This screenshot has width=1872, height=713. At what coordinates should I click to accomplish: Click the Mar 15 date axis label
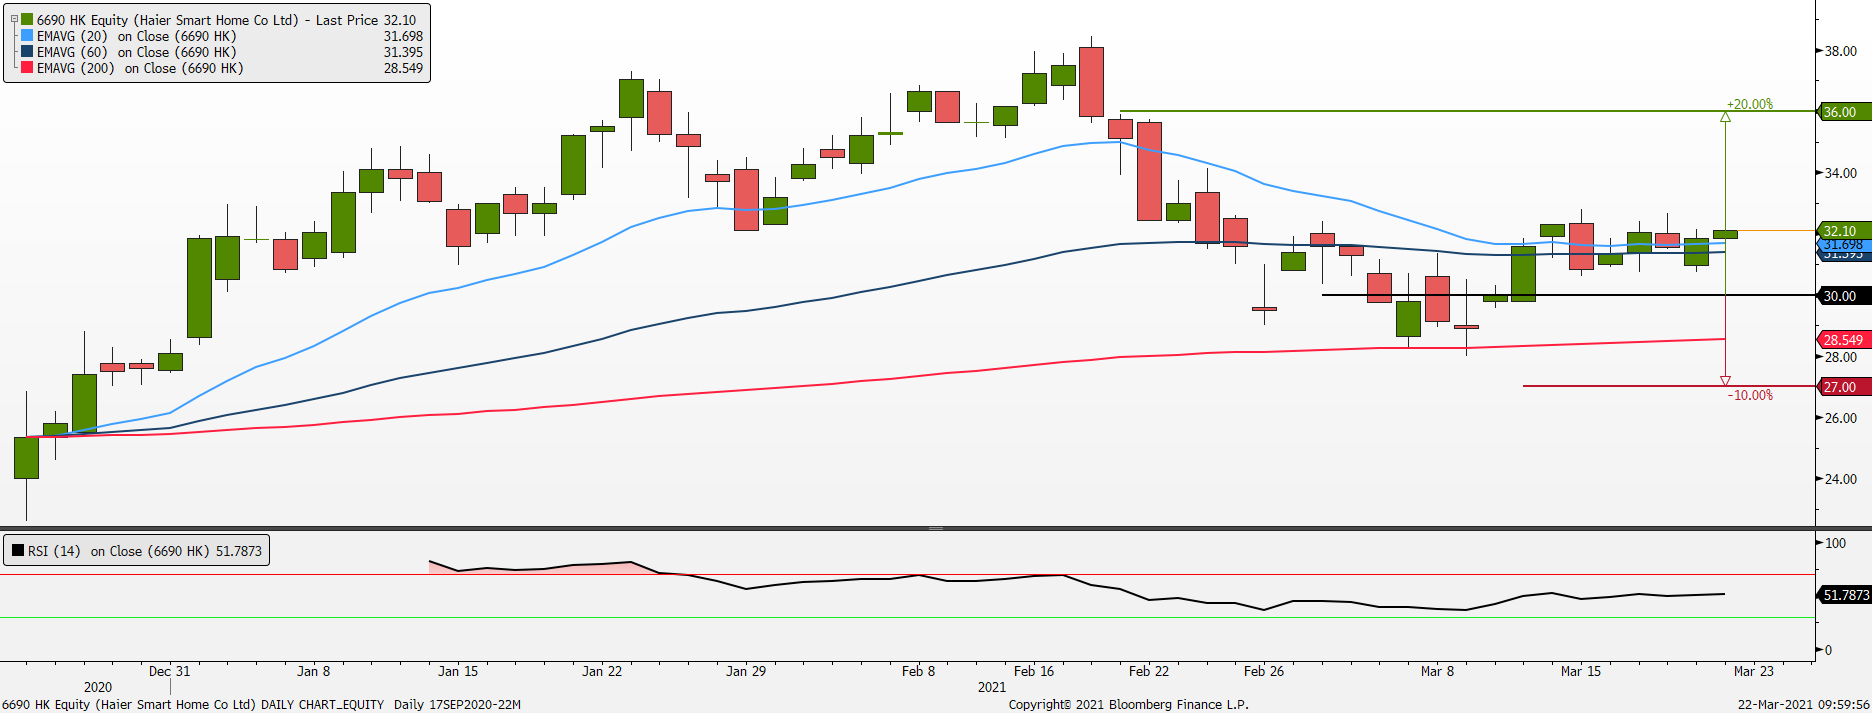pyautogui.click(x=1581, y=671)
